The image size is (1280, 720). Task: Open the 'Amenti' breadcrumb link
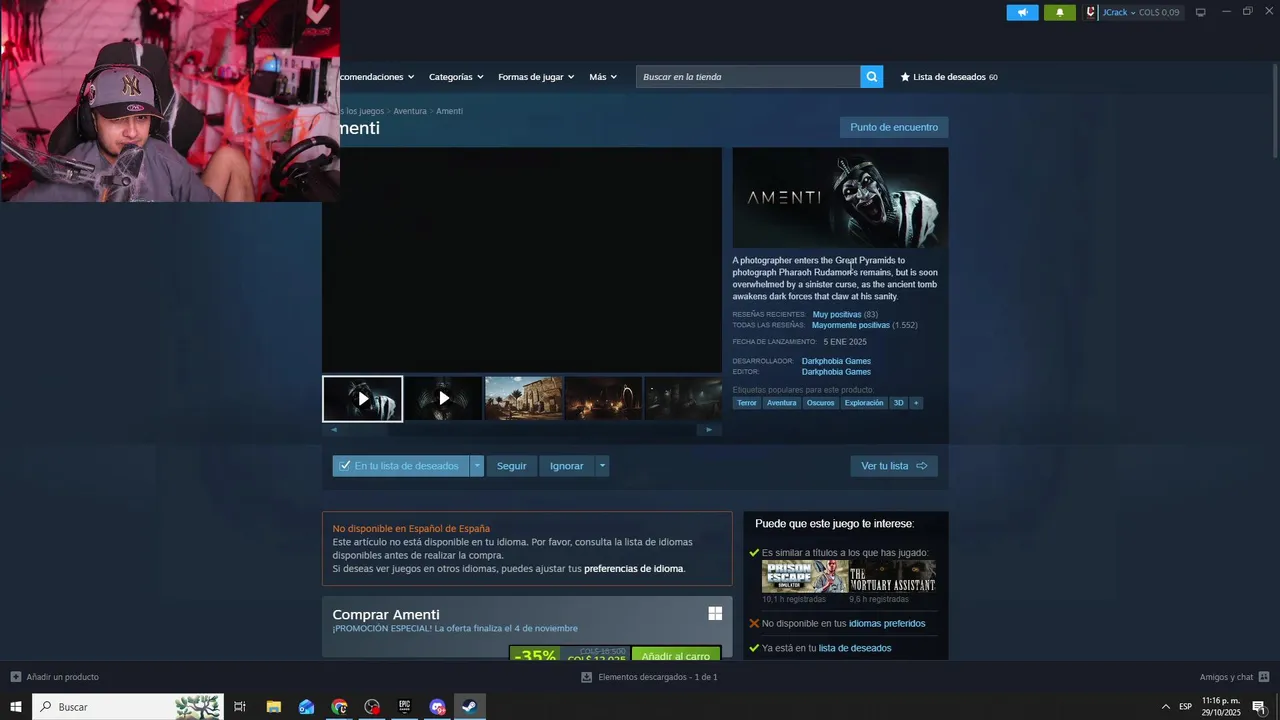449,111
